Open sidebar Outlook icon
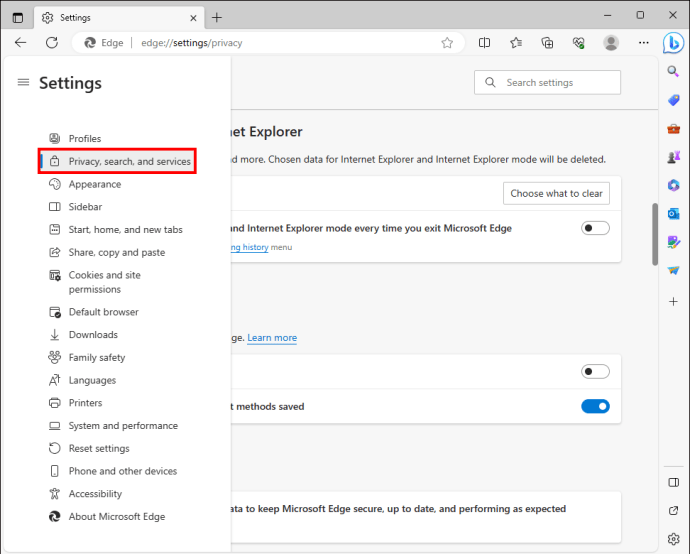Screen dimensions: 690x554 click(673, 214)
